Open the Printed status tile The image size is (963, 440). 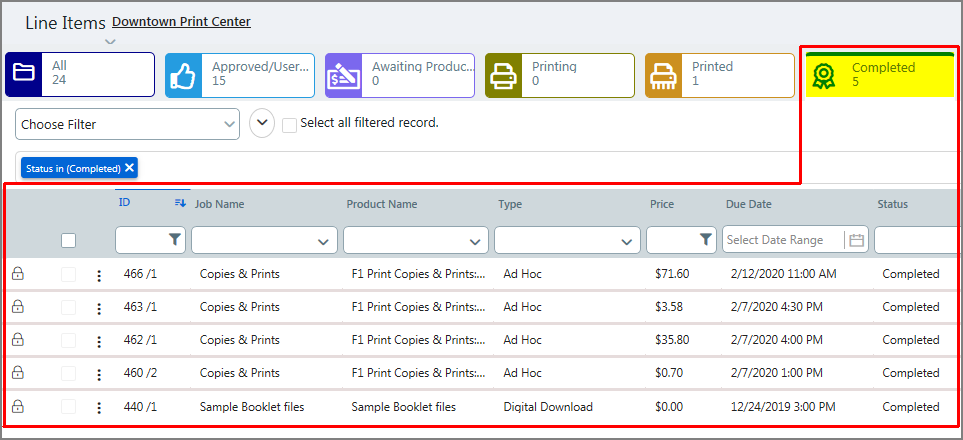[719, 75]
